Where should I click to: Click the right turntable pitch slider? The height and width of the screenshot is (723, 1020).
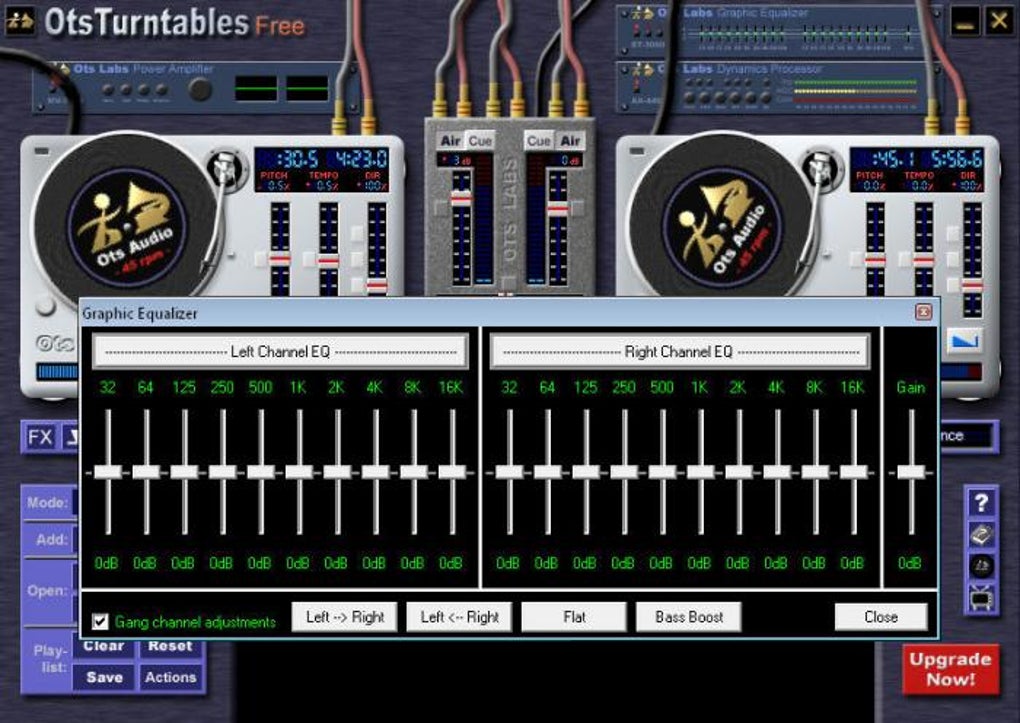coord(875,260)
